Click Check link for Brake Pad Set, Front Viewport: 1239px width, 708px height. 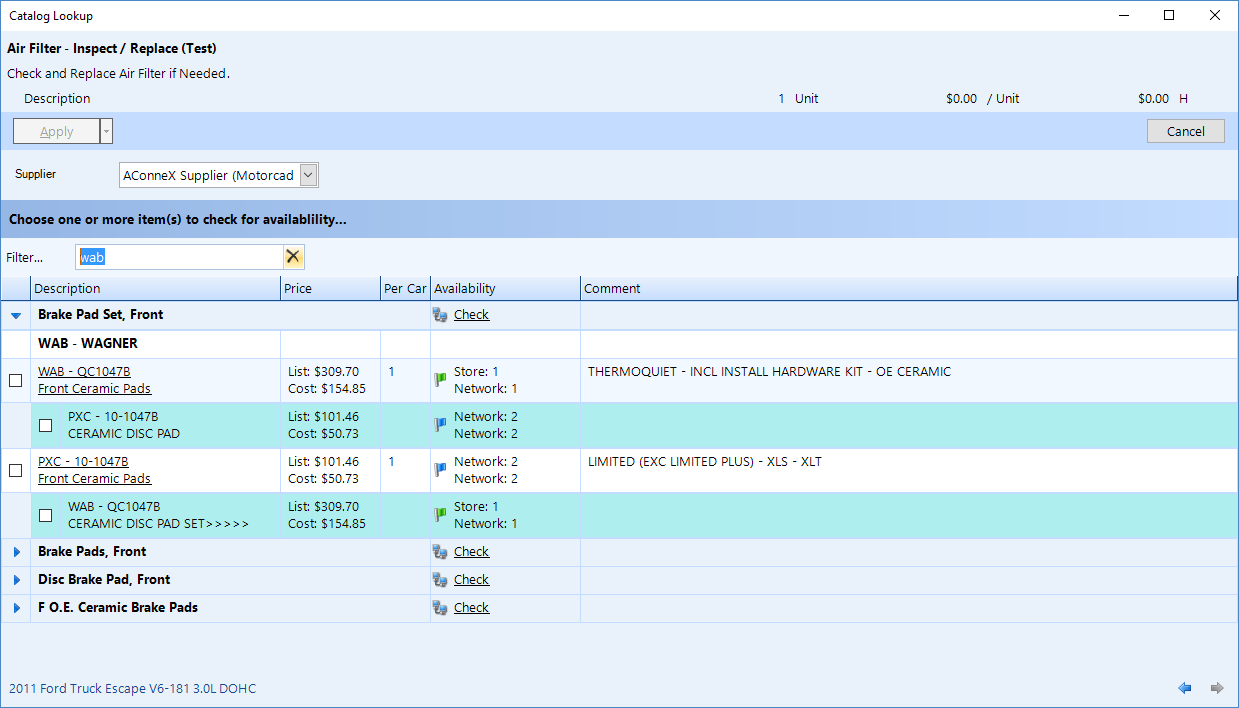point(471,315)
